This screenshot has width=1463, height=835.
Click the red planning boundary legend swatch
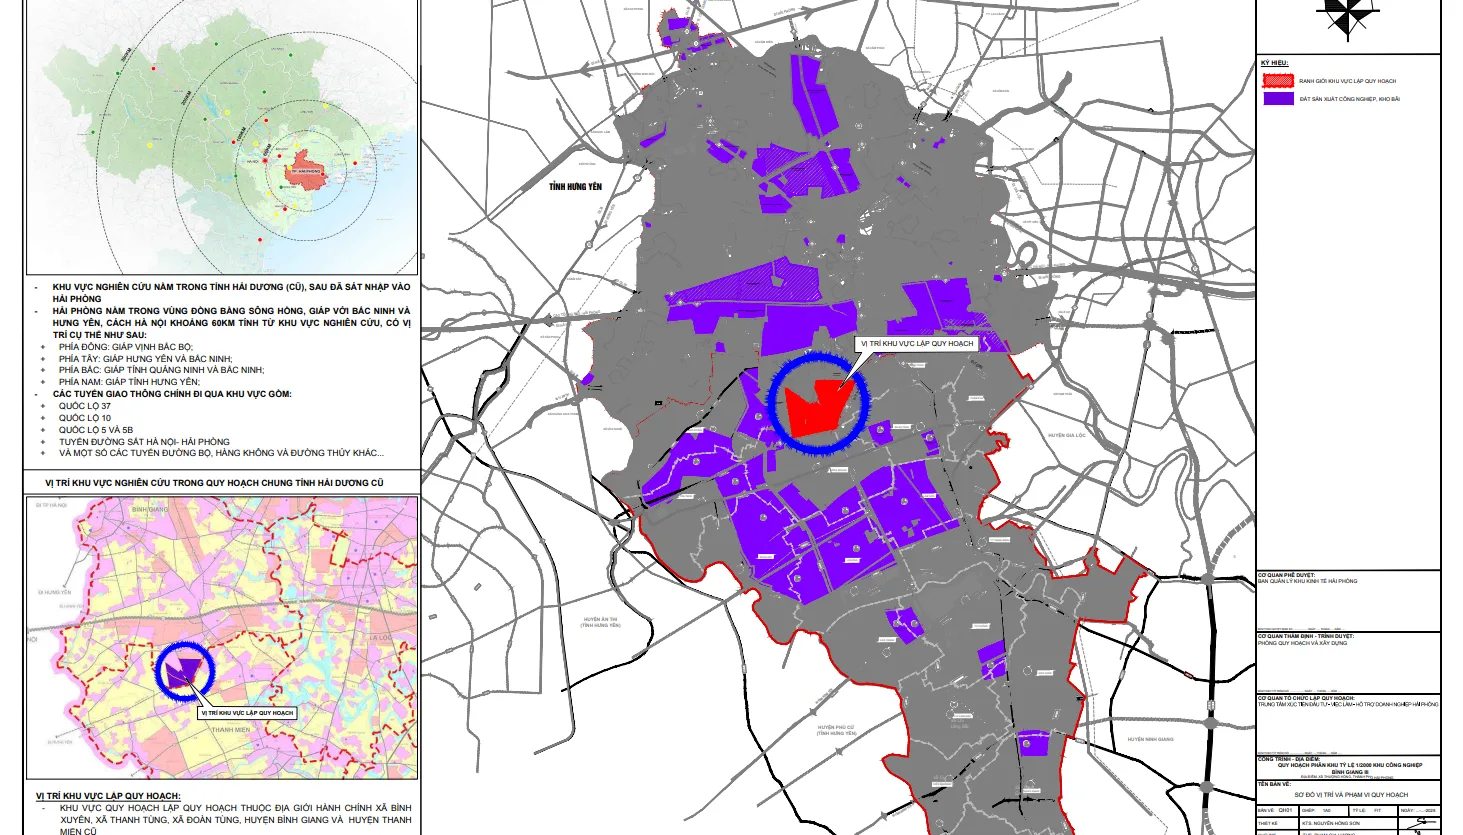coord(1277,81)
